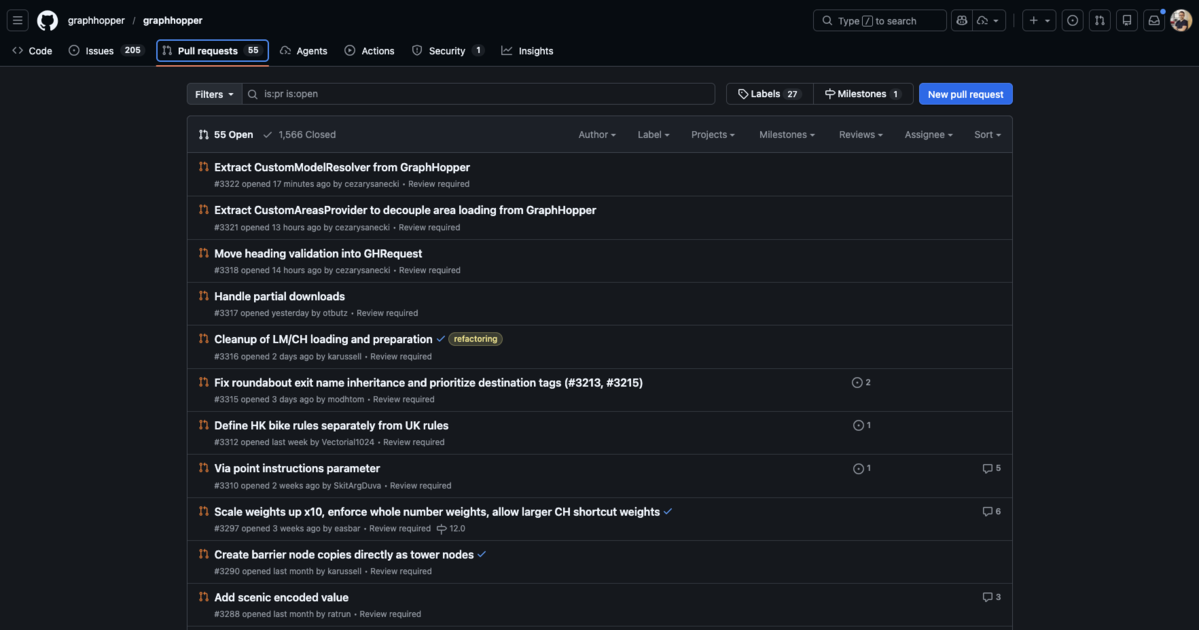Open the Milestones 1 button
This screenshot has height=630, width=1199.
[x=863, y=94]
